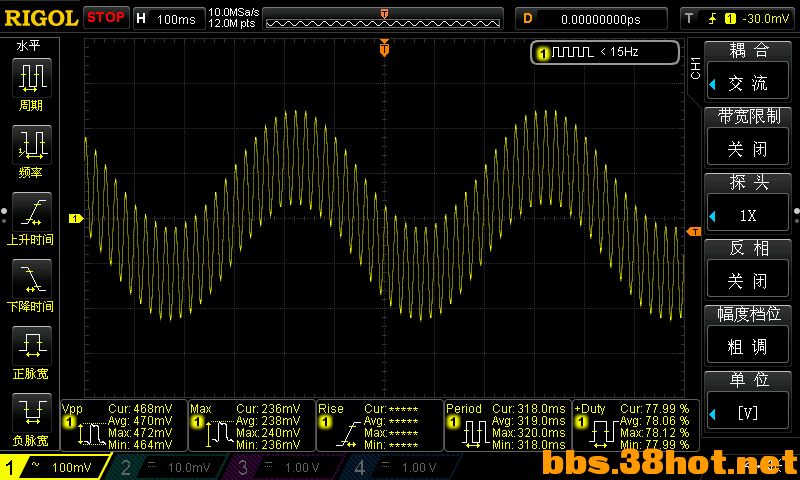Click the orange trigger level marker at right
800x480 pixels.
tap(694, 232)
